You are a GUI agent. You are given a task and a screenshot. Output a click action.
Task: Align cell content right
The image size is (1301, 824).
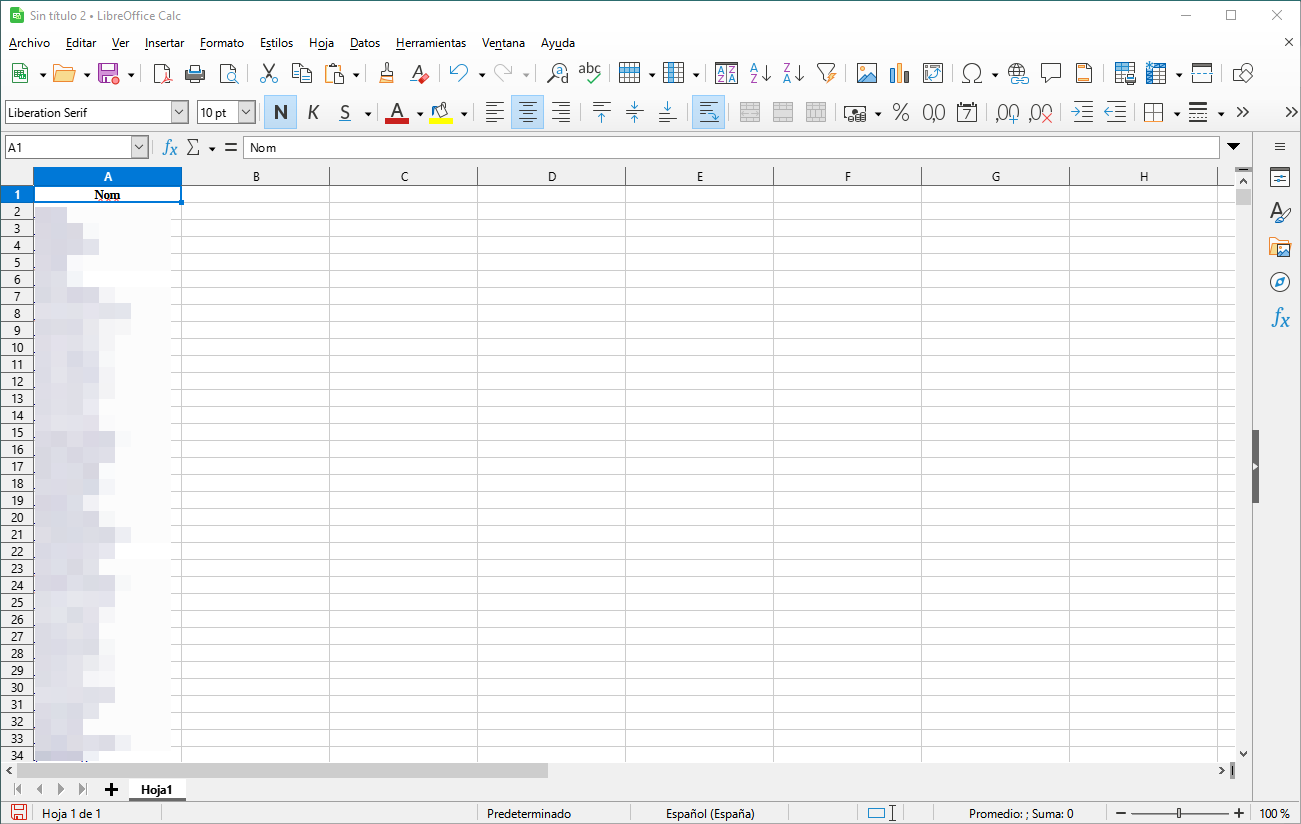tap(560, 112)
